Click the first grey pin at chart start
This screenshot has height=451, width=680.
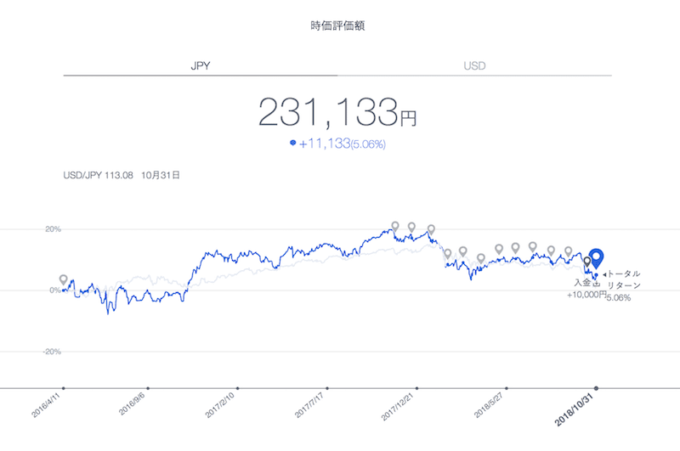pyautogui.click(x=63, y=280)
